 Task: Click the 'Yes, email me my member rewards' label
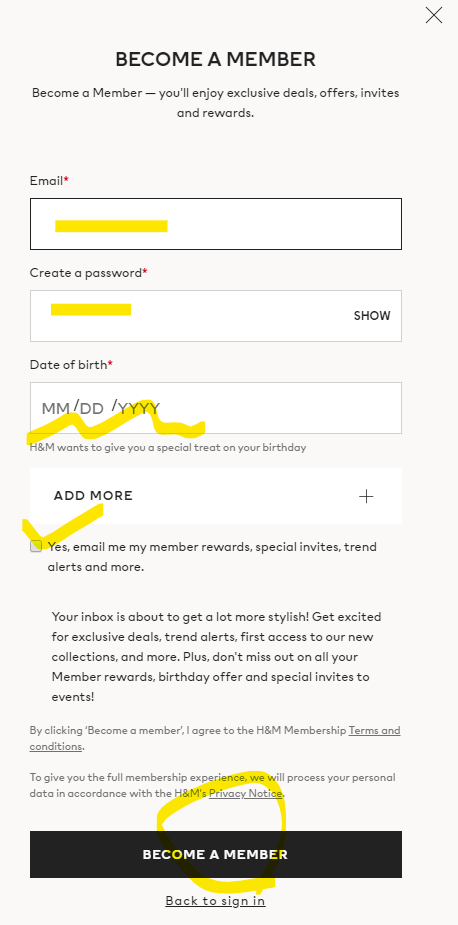(212, 557)
